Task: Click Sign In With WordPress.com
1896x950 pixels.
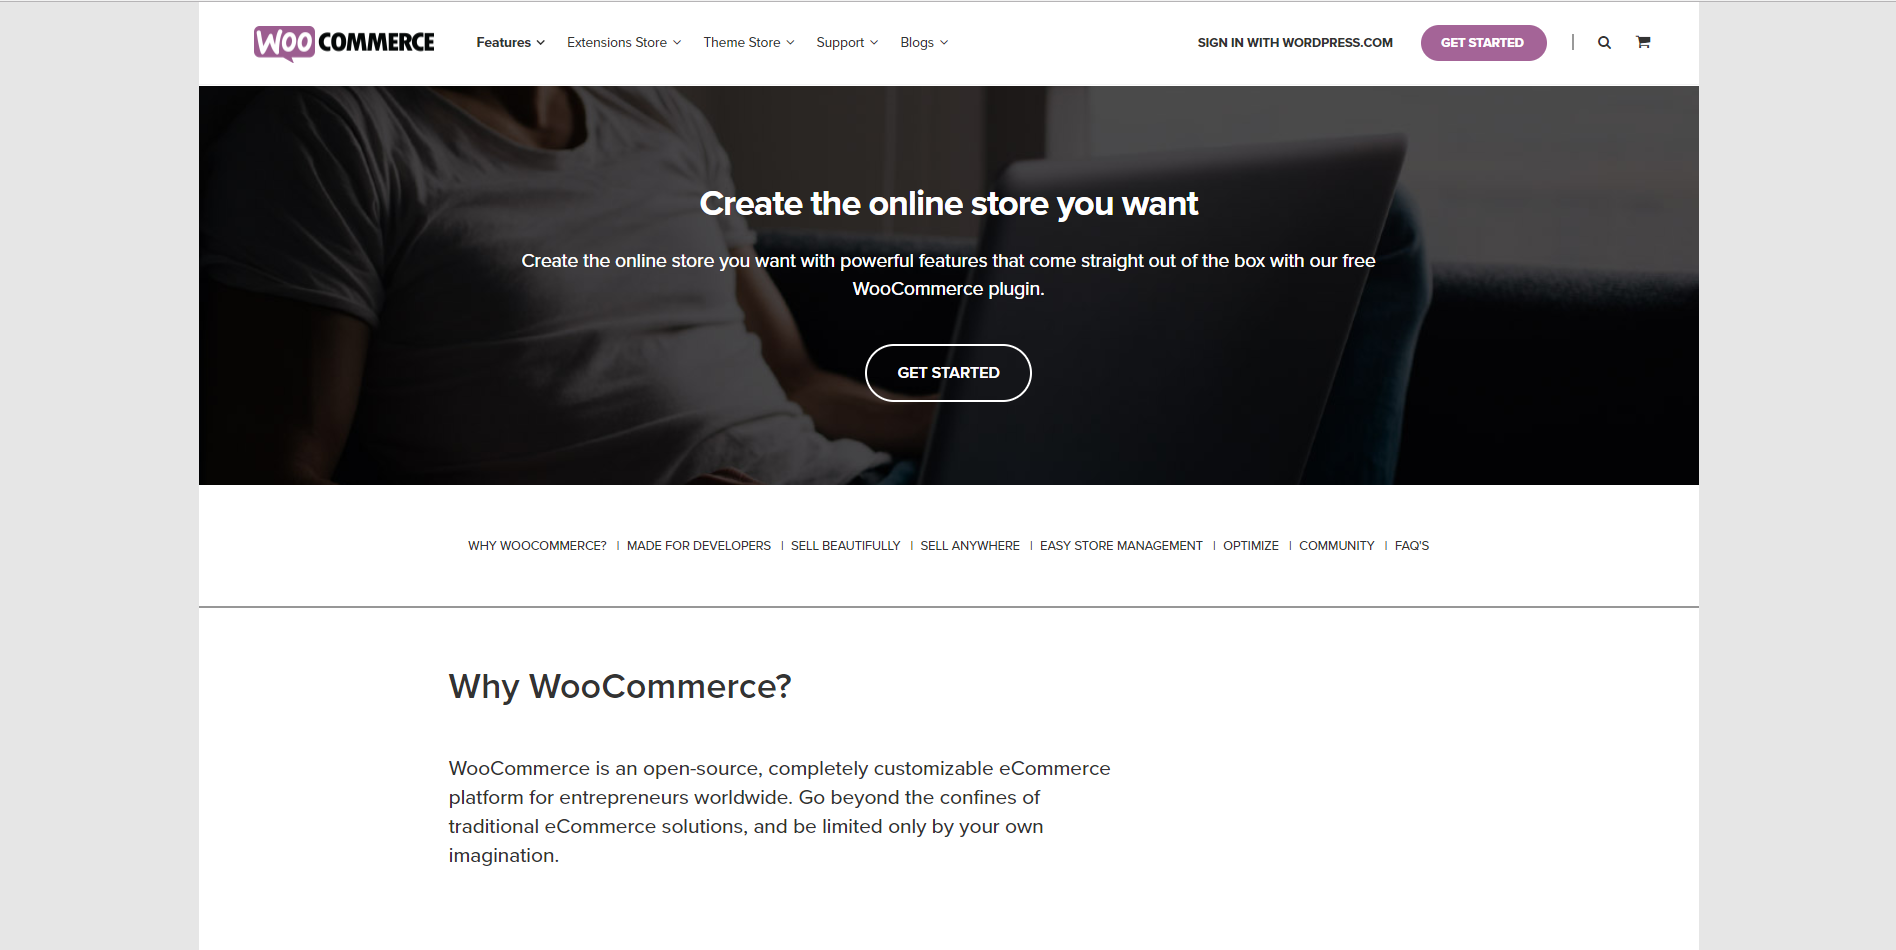Action: 1295,42
